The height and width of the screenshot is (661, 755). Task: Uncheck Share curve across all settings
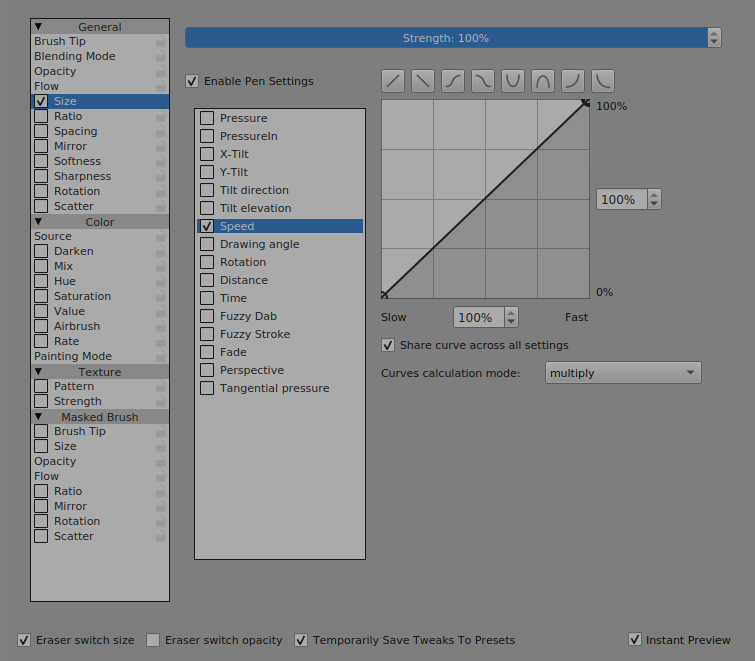[x=388, y=345]
